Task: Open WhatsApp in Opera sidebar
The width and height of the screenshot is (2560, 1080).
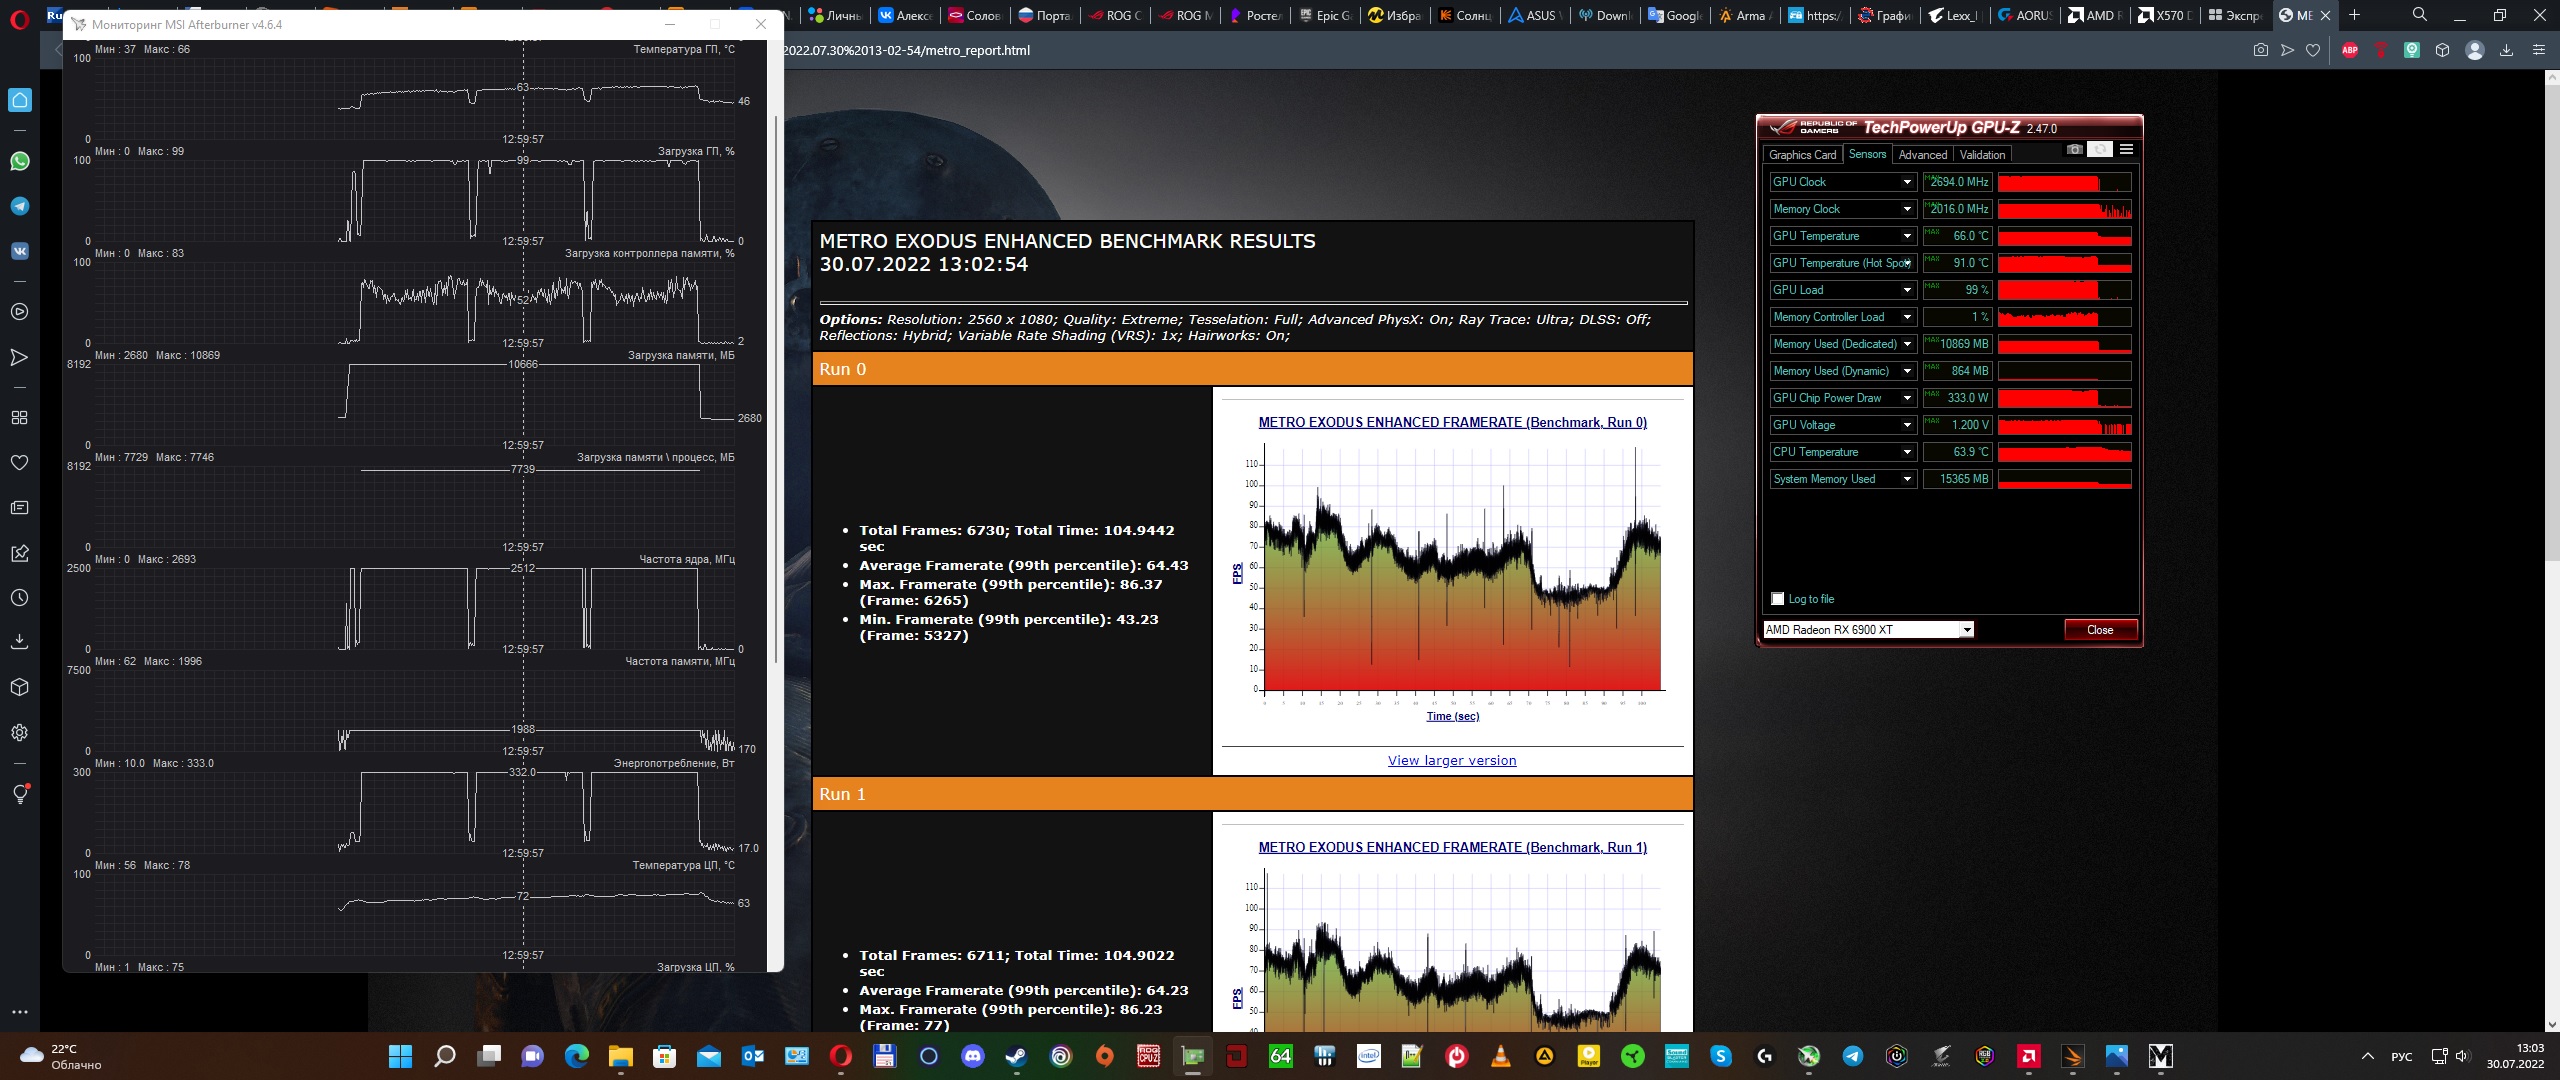Action: (19, 161)
